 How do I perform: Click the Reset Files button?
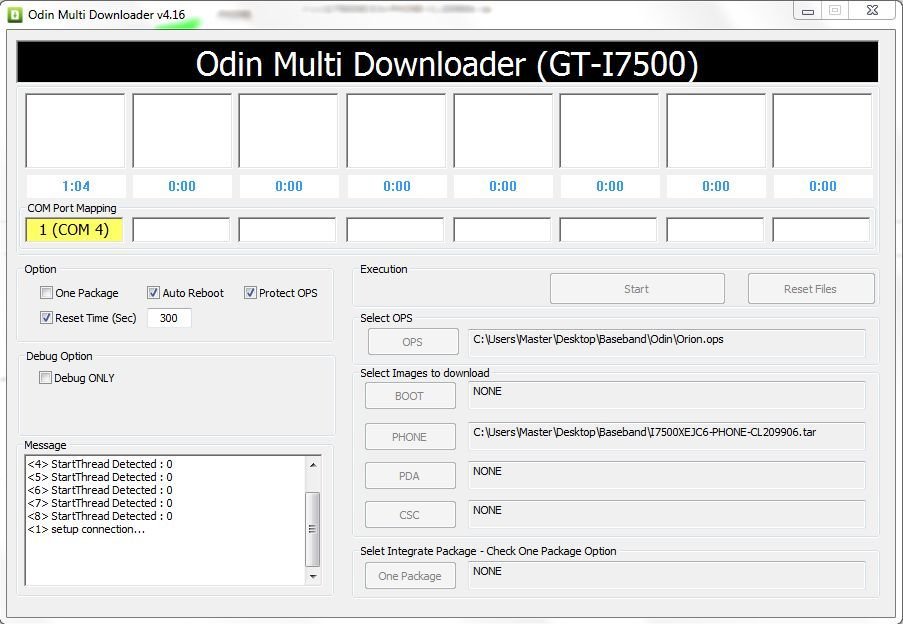(811, 289)
